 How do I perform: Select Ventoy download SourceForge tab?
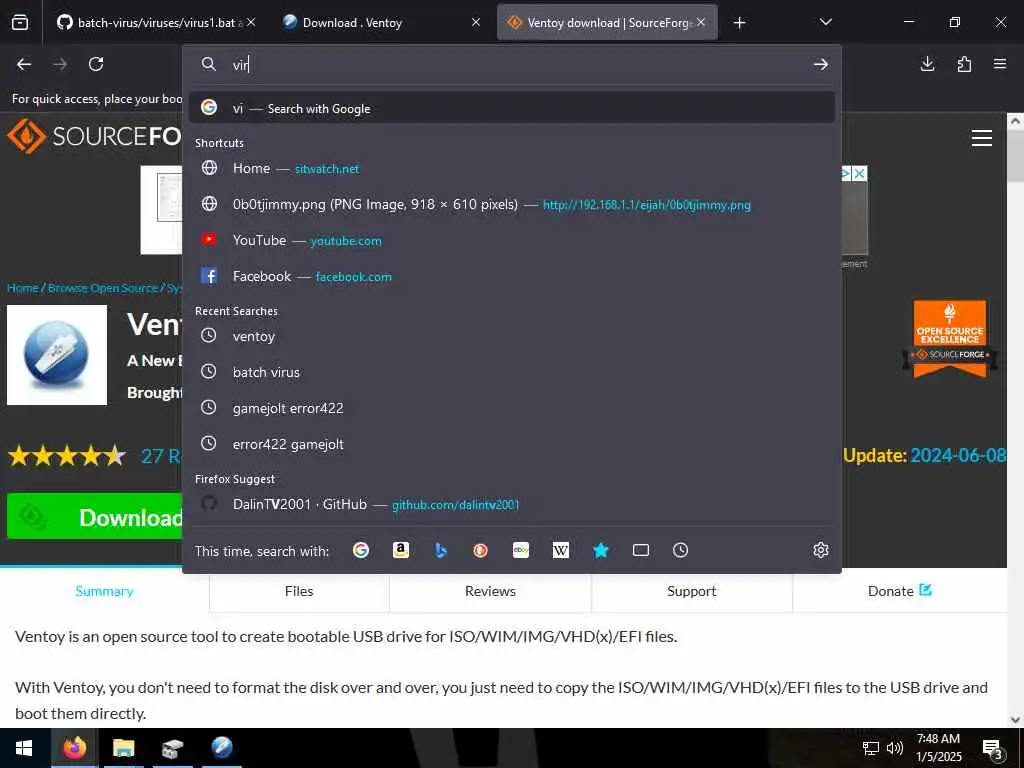(x=607, y=23)
